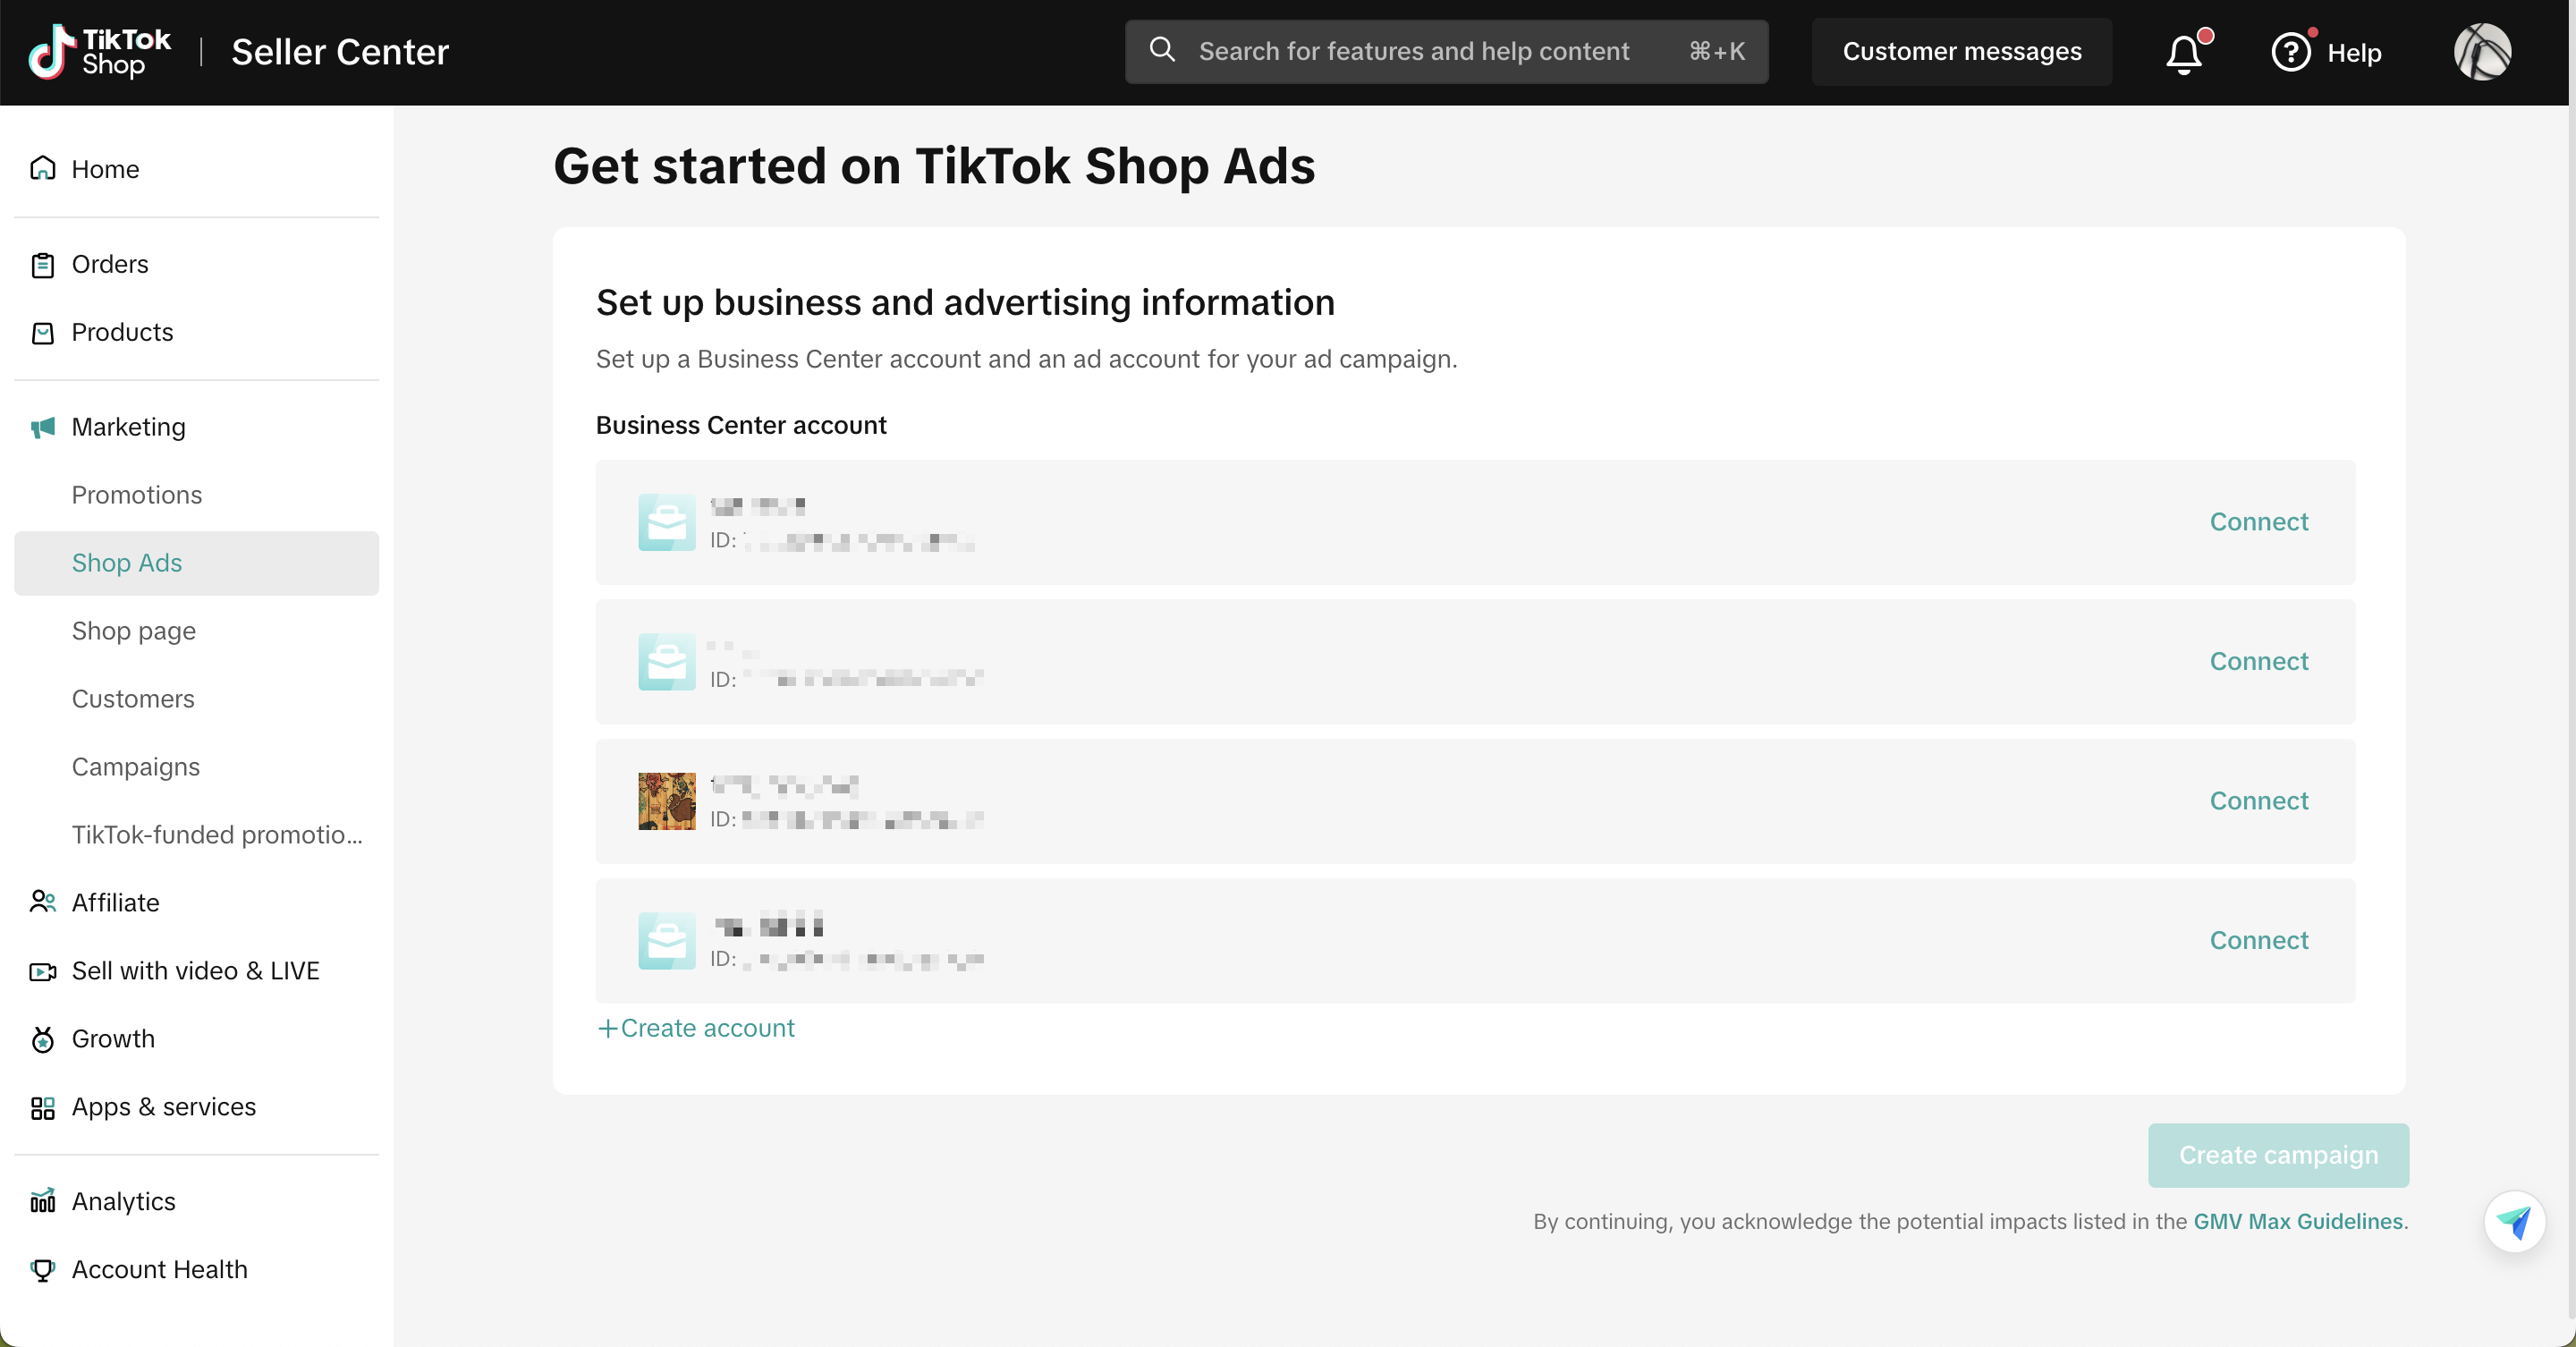Connect the first Business Center account
The width and height of the screenshot is (2576, 1347).
pyautogui.click(x=2258, y=522)
